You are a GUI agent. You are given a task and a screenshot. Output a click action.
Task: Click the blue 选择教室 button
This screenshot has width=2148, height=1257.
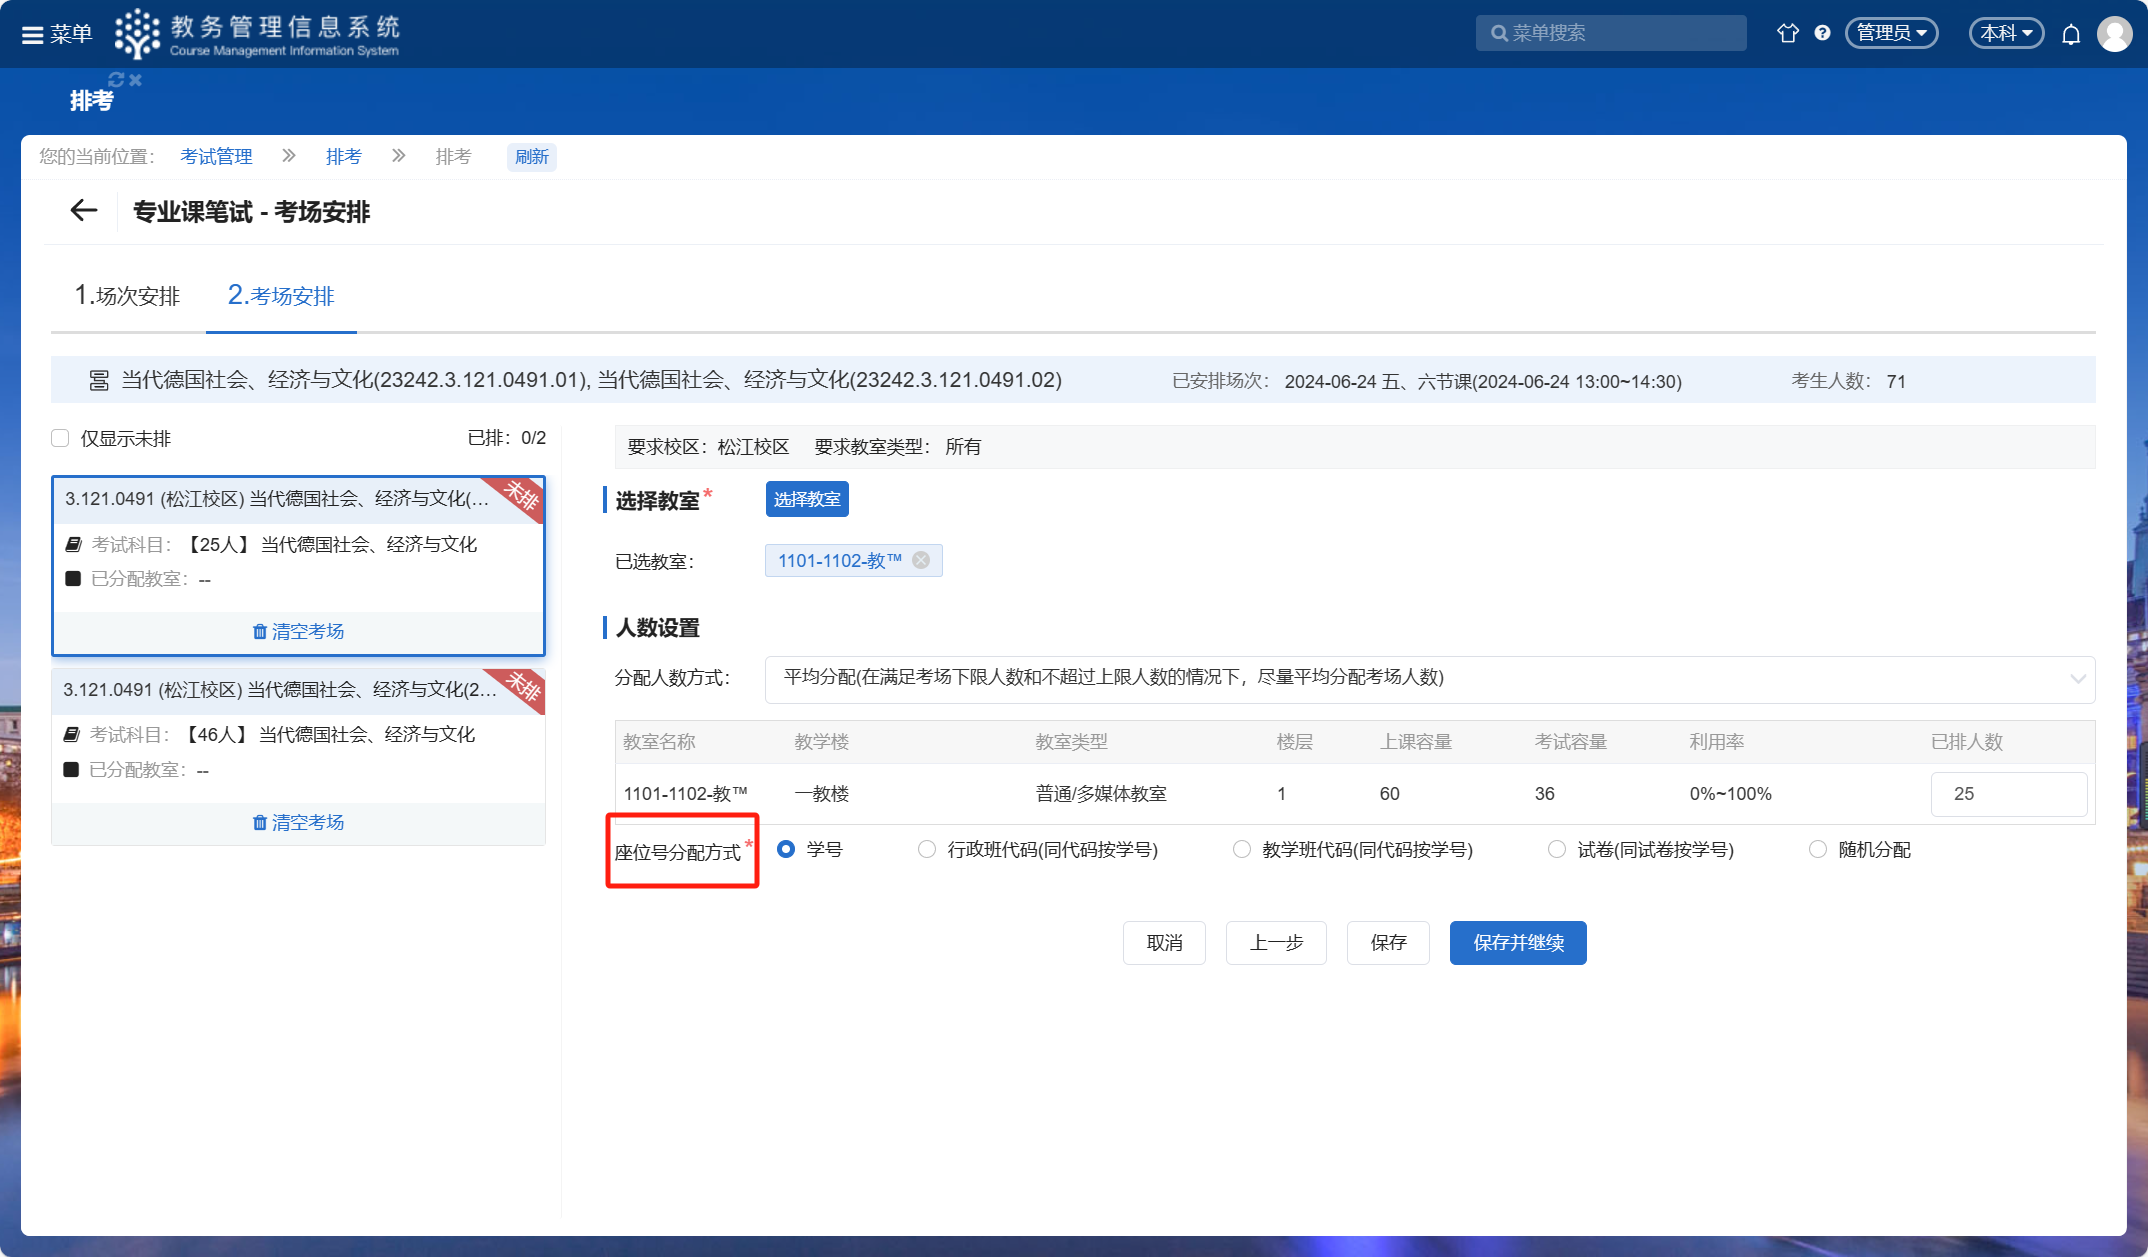pyautogui.click(x=807, y=499)
